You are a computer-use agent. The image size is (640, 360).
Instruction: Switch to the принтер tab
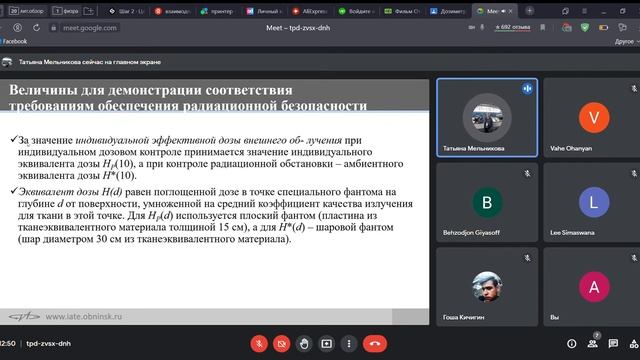[x=218, y=11]
